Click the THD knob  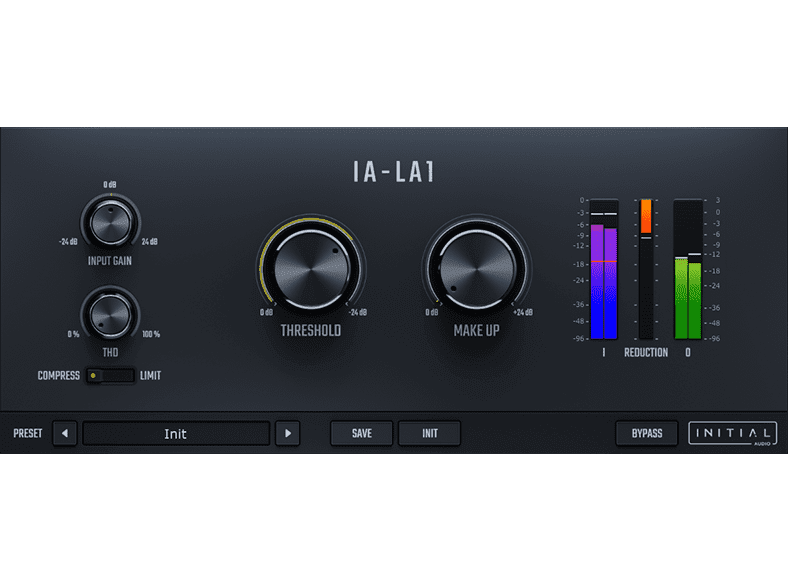point(110,315)
